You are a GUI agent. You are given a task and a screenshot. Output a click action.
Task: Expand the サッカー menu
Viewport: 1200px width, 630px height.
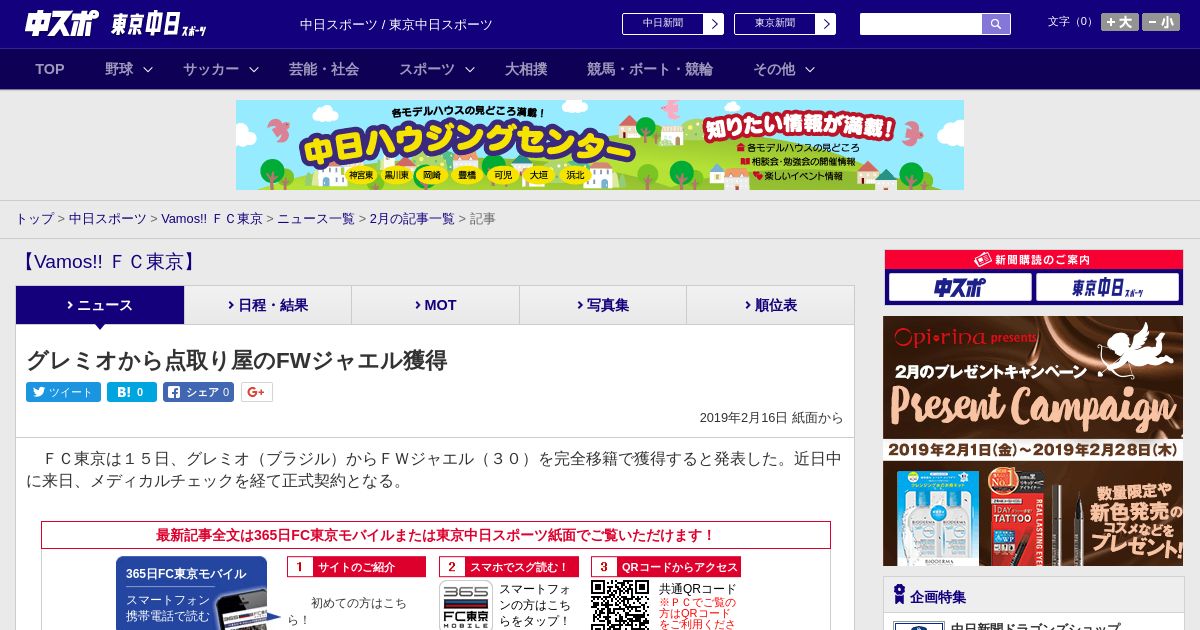(x=221, y=69)
